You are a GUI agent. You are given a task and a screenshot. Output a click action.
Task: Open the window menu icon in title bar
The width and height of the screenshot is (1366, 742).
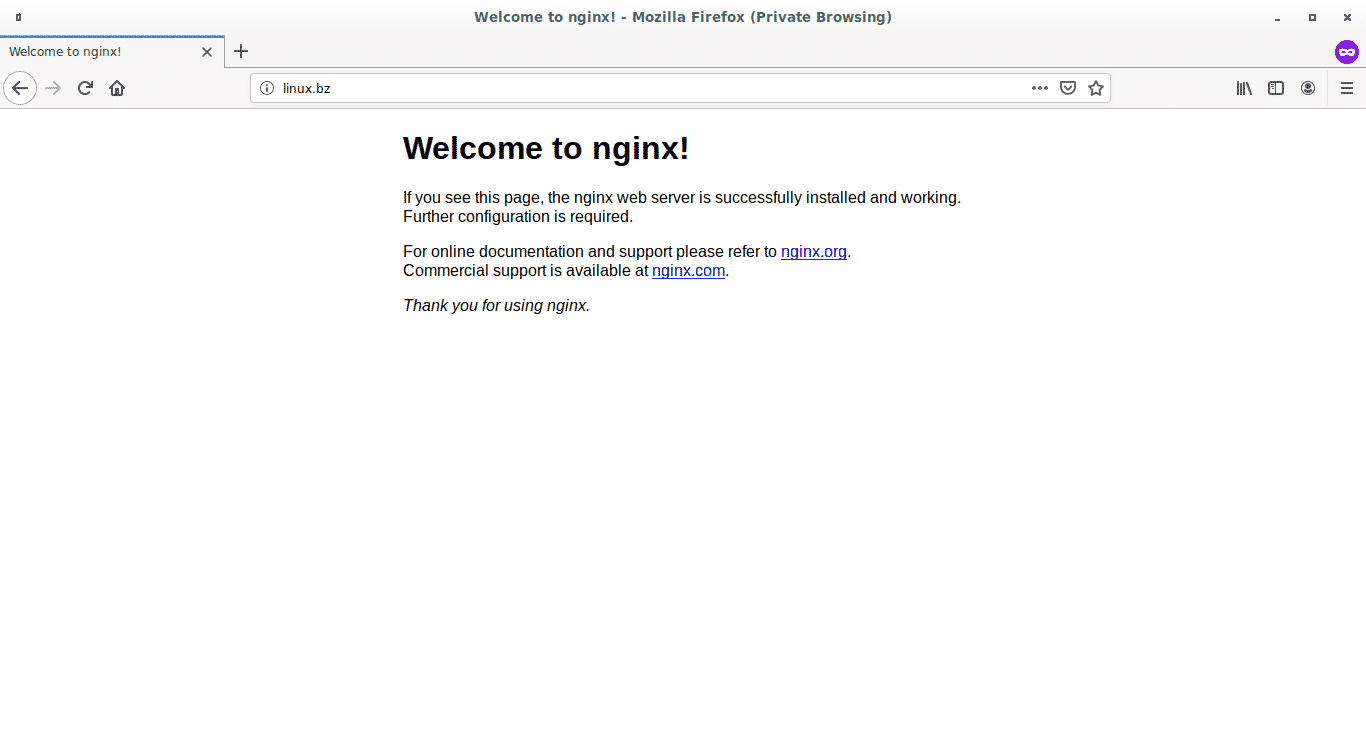pos(18,17)
